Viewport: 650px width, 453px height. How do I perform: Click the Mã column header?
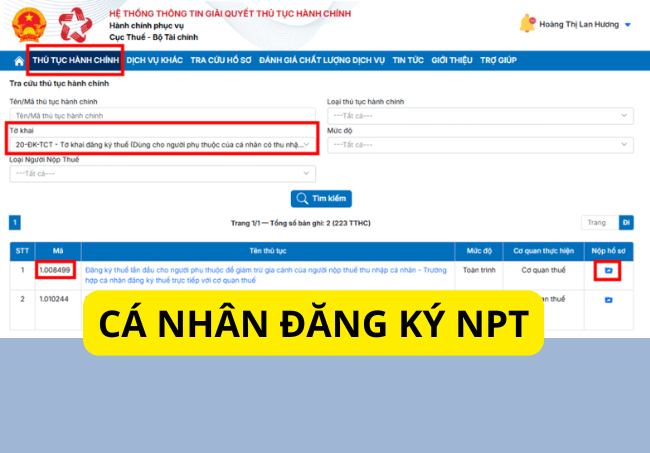(x=58, y=251)
